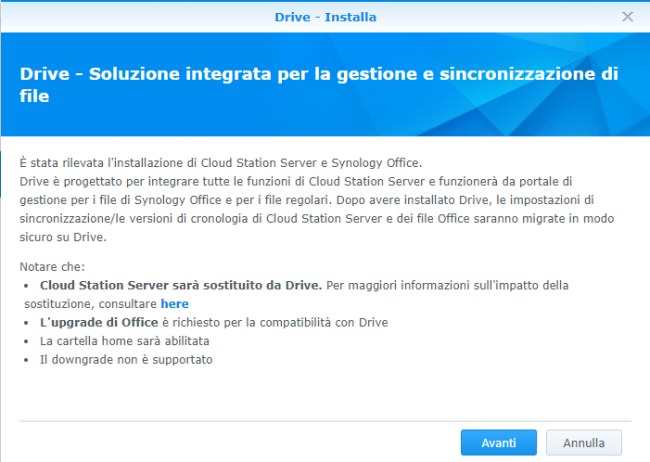Viewport: 650px width, 462px height.
Task: Click bullet "La cartella home sarà abilitata"
Action: tap(124, 341)
